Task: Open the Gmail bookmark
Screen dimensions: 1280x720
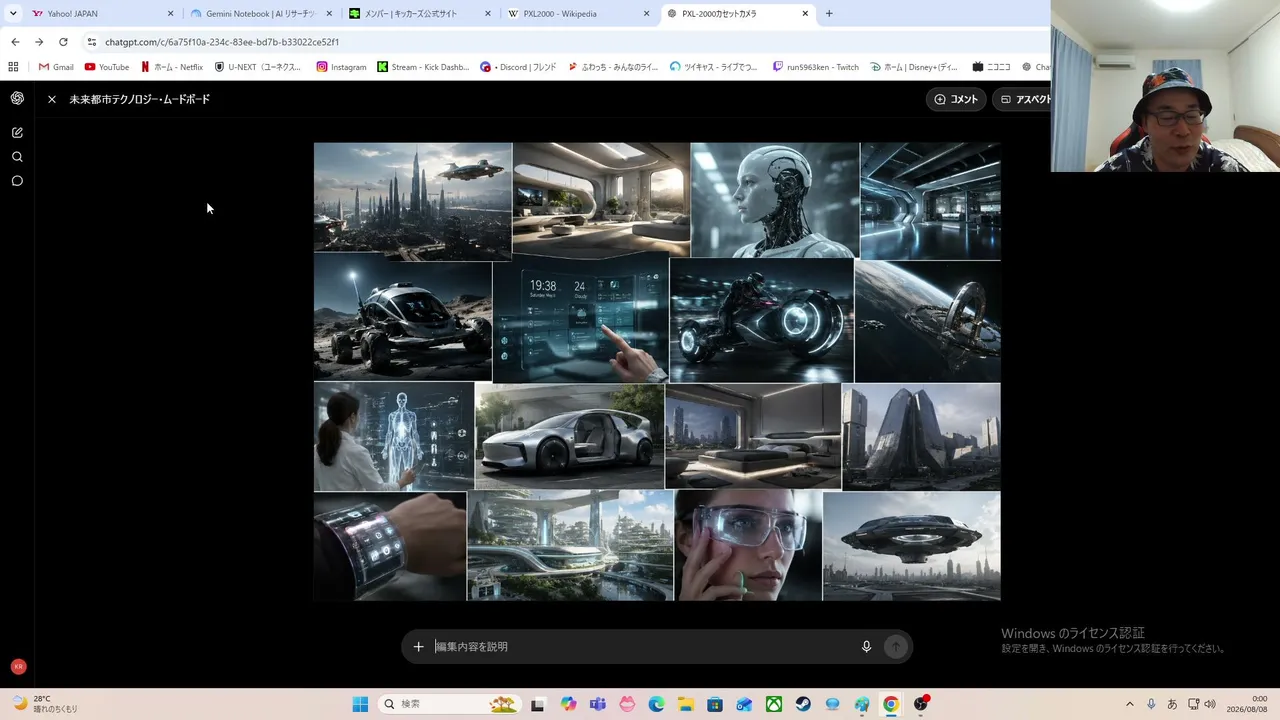Action: coord(56,67)
